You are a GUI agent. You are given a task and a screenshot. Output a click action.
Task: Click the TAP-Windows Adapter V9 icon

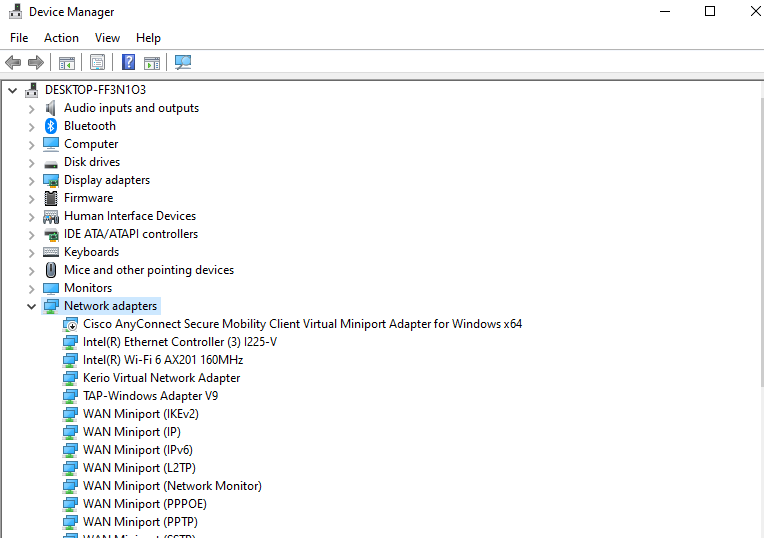click(71, 396)
